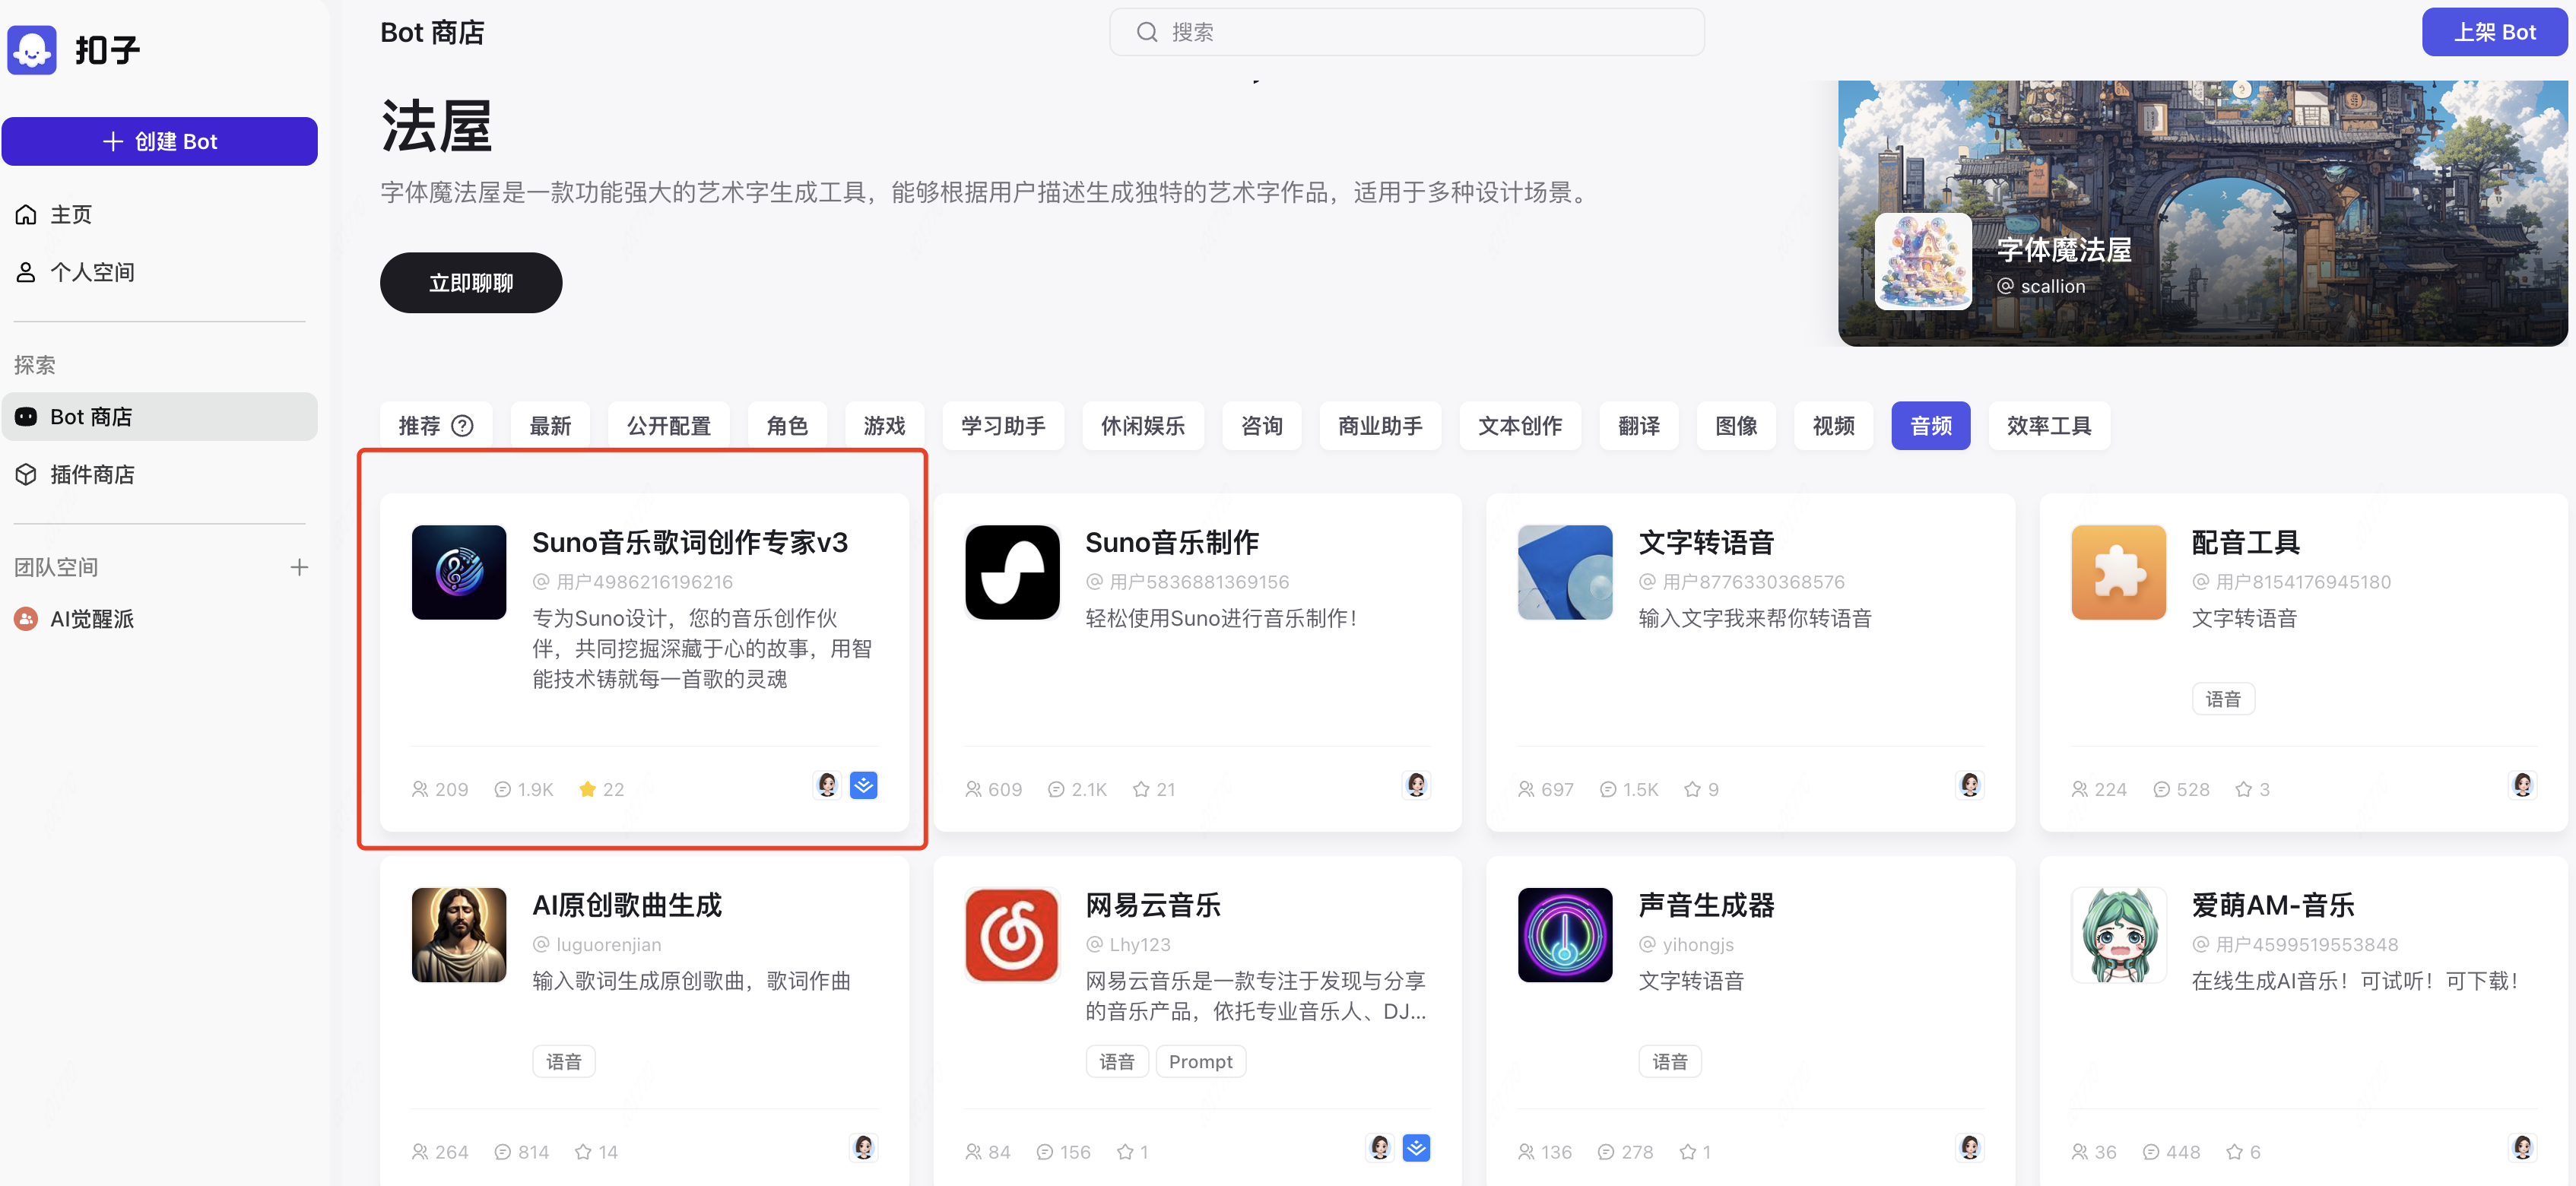The image size is (2576, 1186).
Task: Select the 图像 category tab
Action: [1737, 426]
